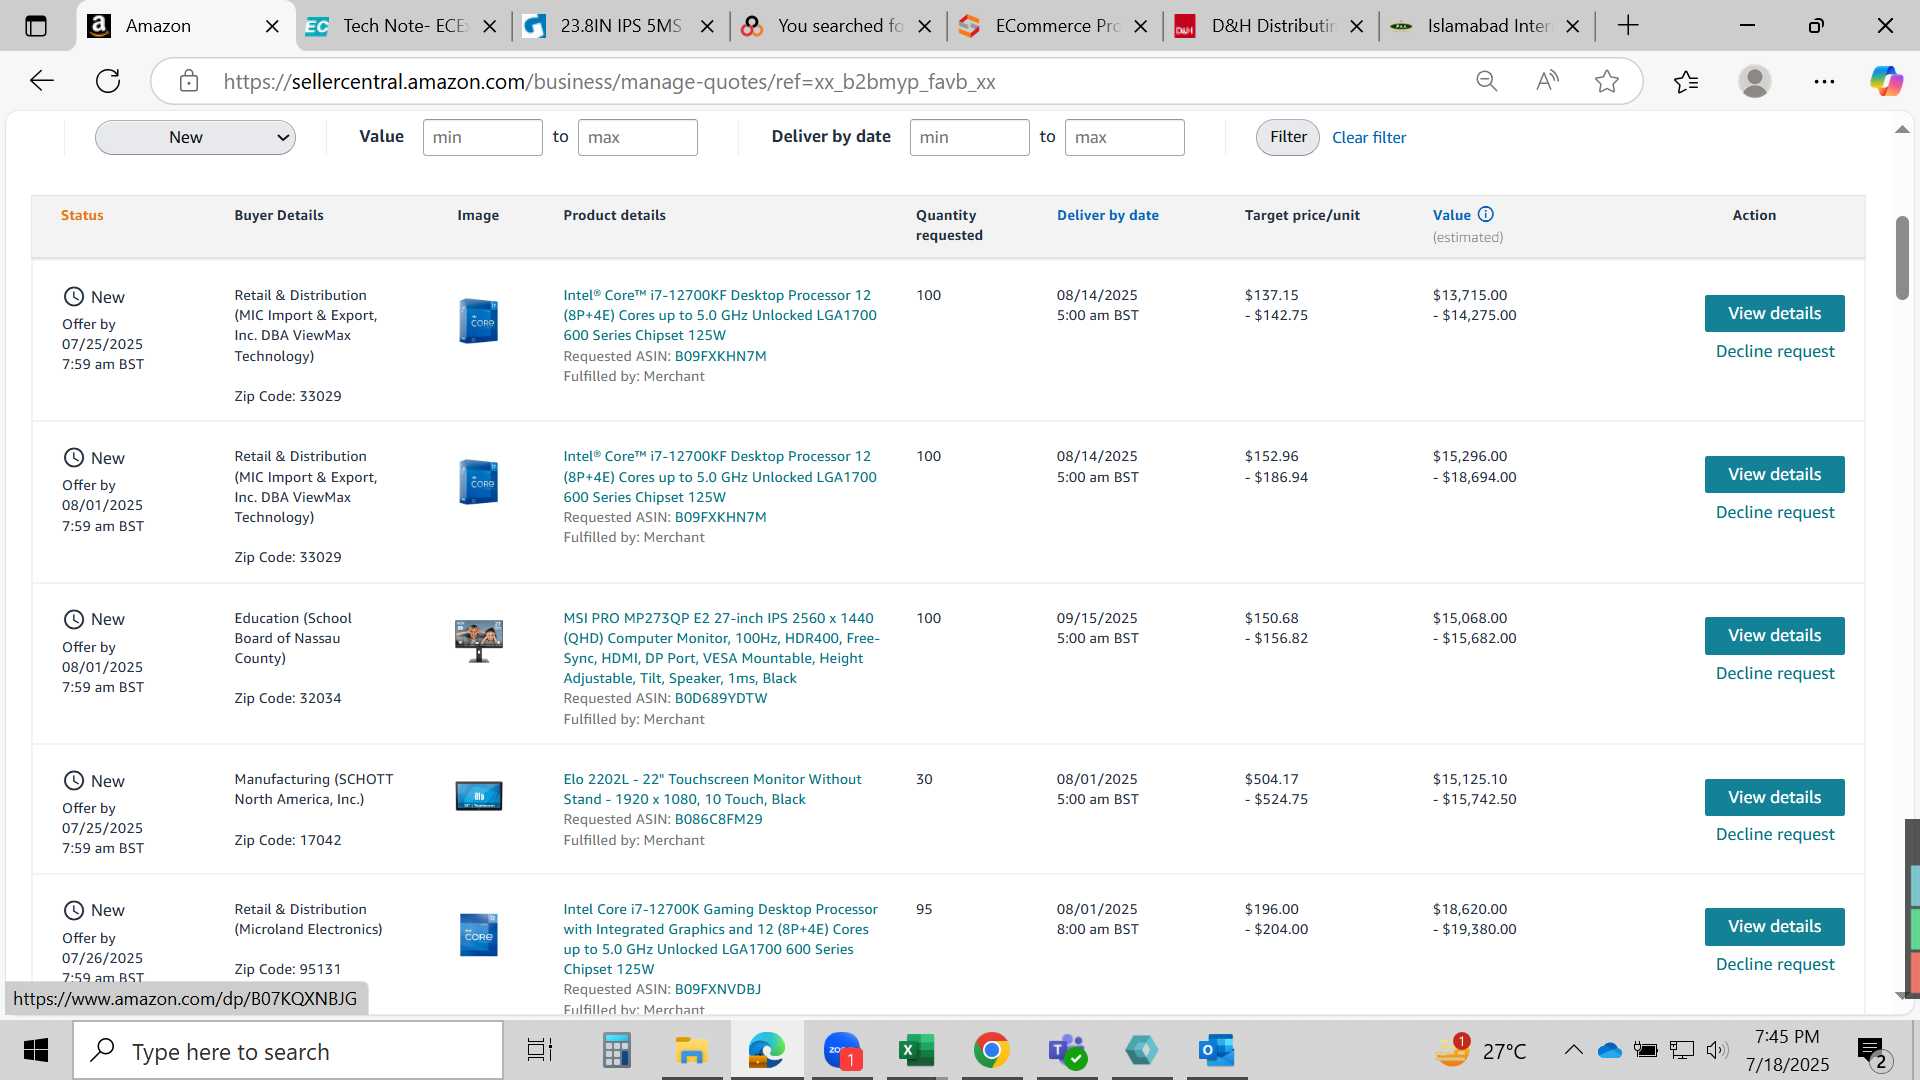Show hidden tray icons chevron
1920x1080 pixels.
coord(1573,1050)
